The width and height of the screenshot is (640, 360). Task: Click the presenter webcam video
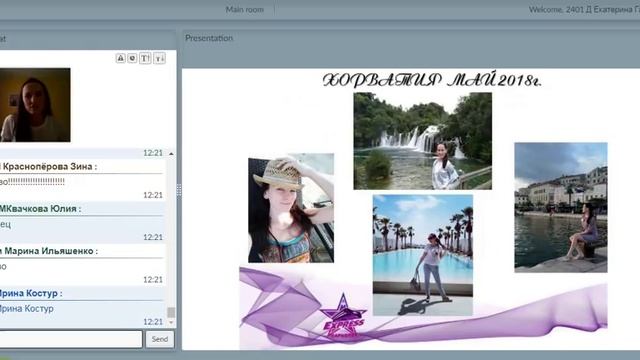tap(35, 105)
